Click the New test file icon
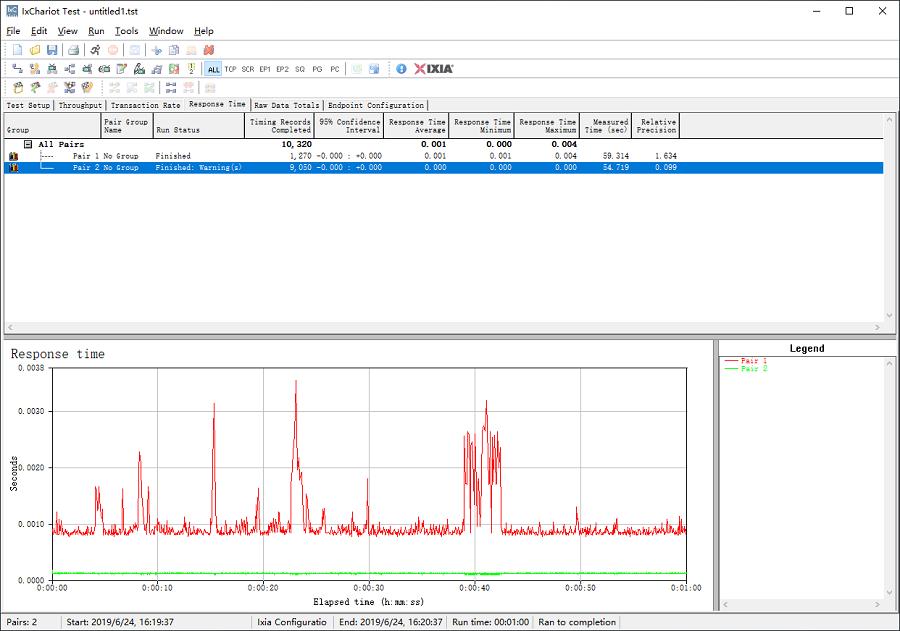The width and height of the screenshot is (900, 631). (17, 50)
